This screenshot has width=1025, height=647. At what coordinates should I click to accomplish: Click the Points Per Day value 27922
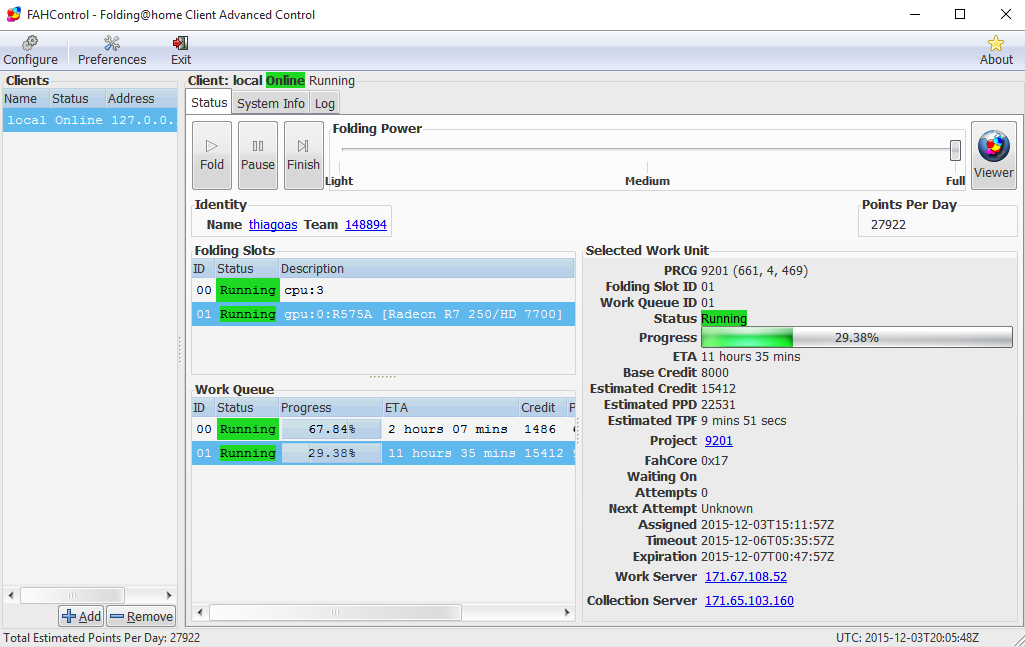point(888,225)
